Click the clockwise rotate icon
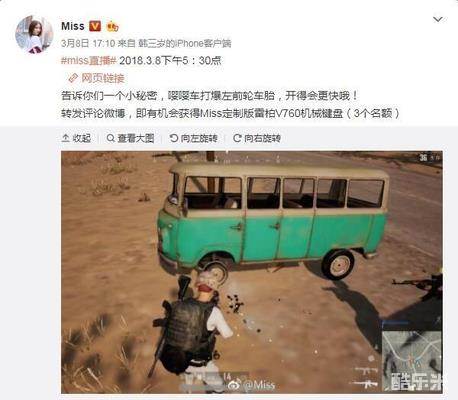458x400 pixels. (x=237, y=138)
